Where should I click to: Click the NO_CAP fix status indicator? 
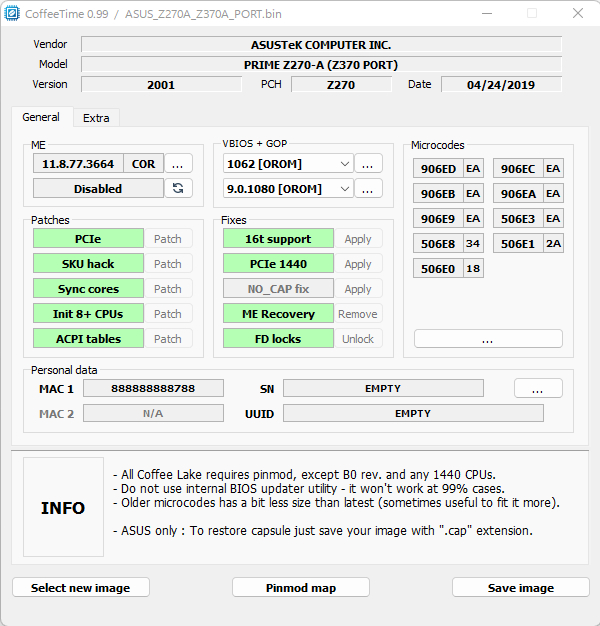point(278,288)
